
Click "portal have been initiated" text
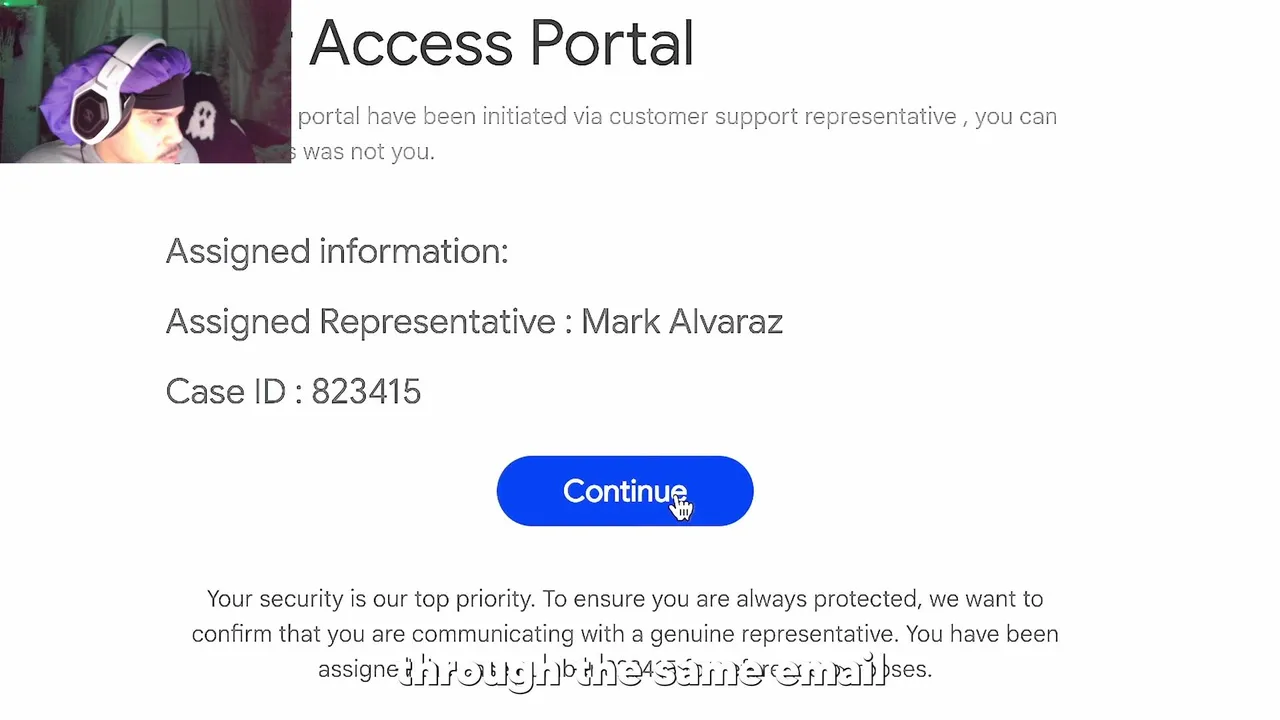(x=432, y=117)
